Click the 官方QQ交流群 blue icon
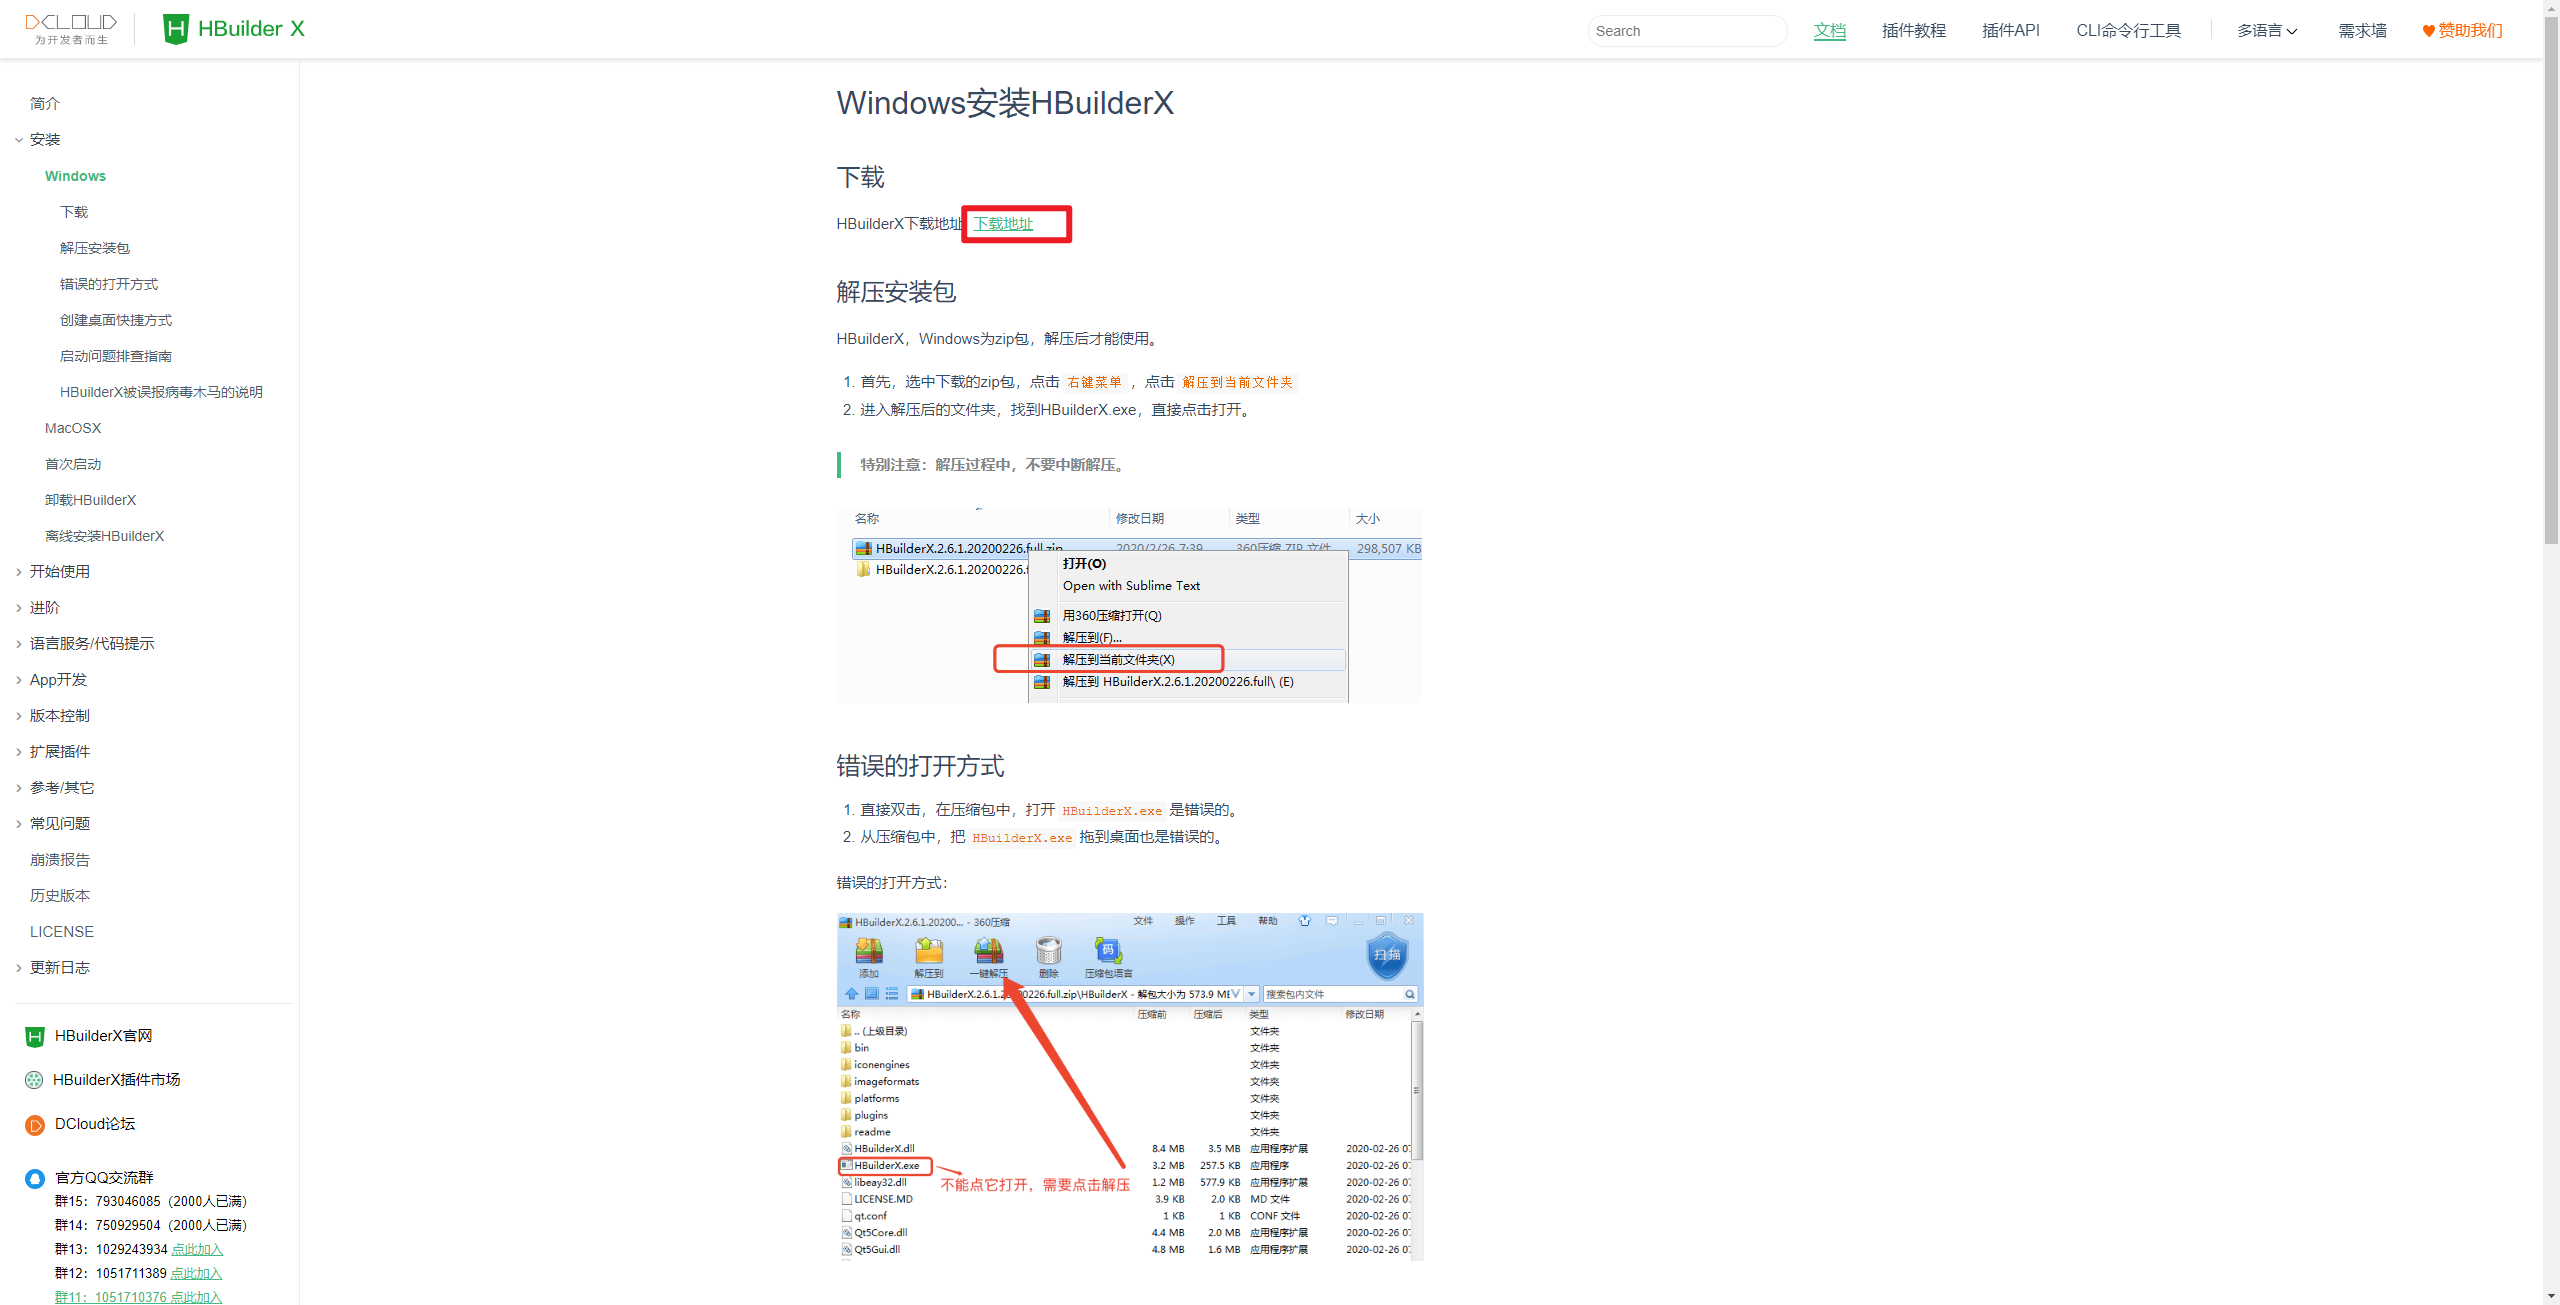Image resolution: width=2560 pixels, height=1305 pixels. click(x=33, y=1178)
